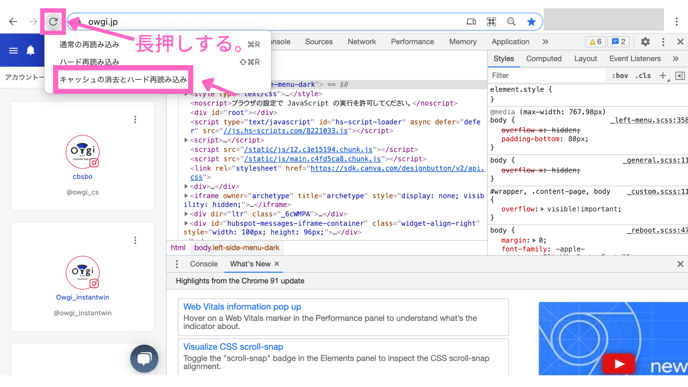Toggle :hov element state panel
Image resolution: width=688 pixels, height=387 pixels.
tap(620, 76)
